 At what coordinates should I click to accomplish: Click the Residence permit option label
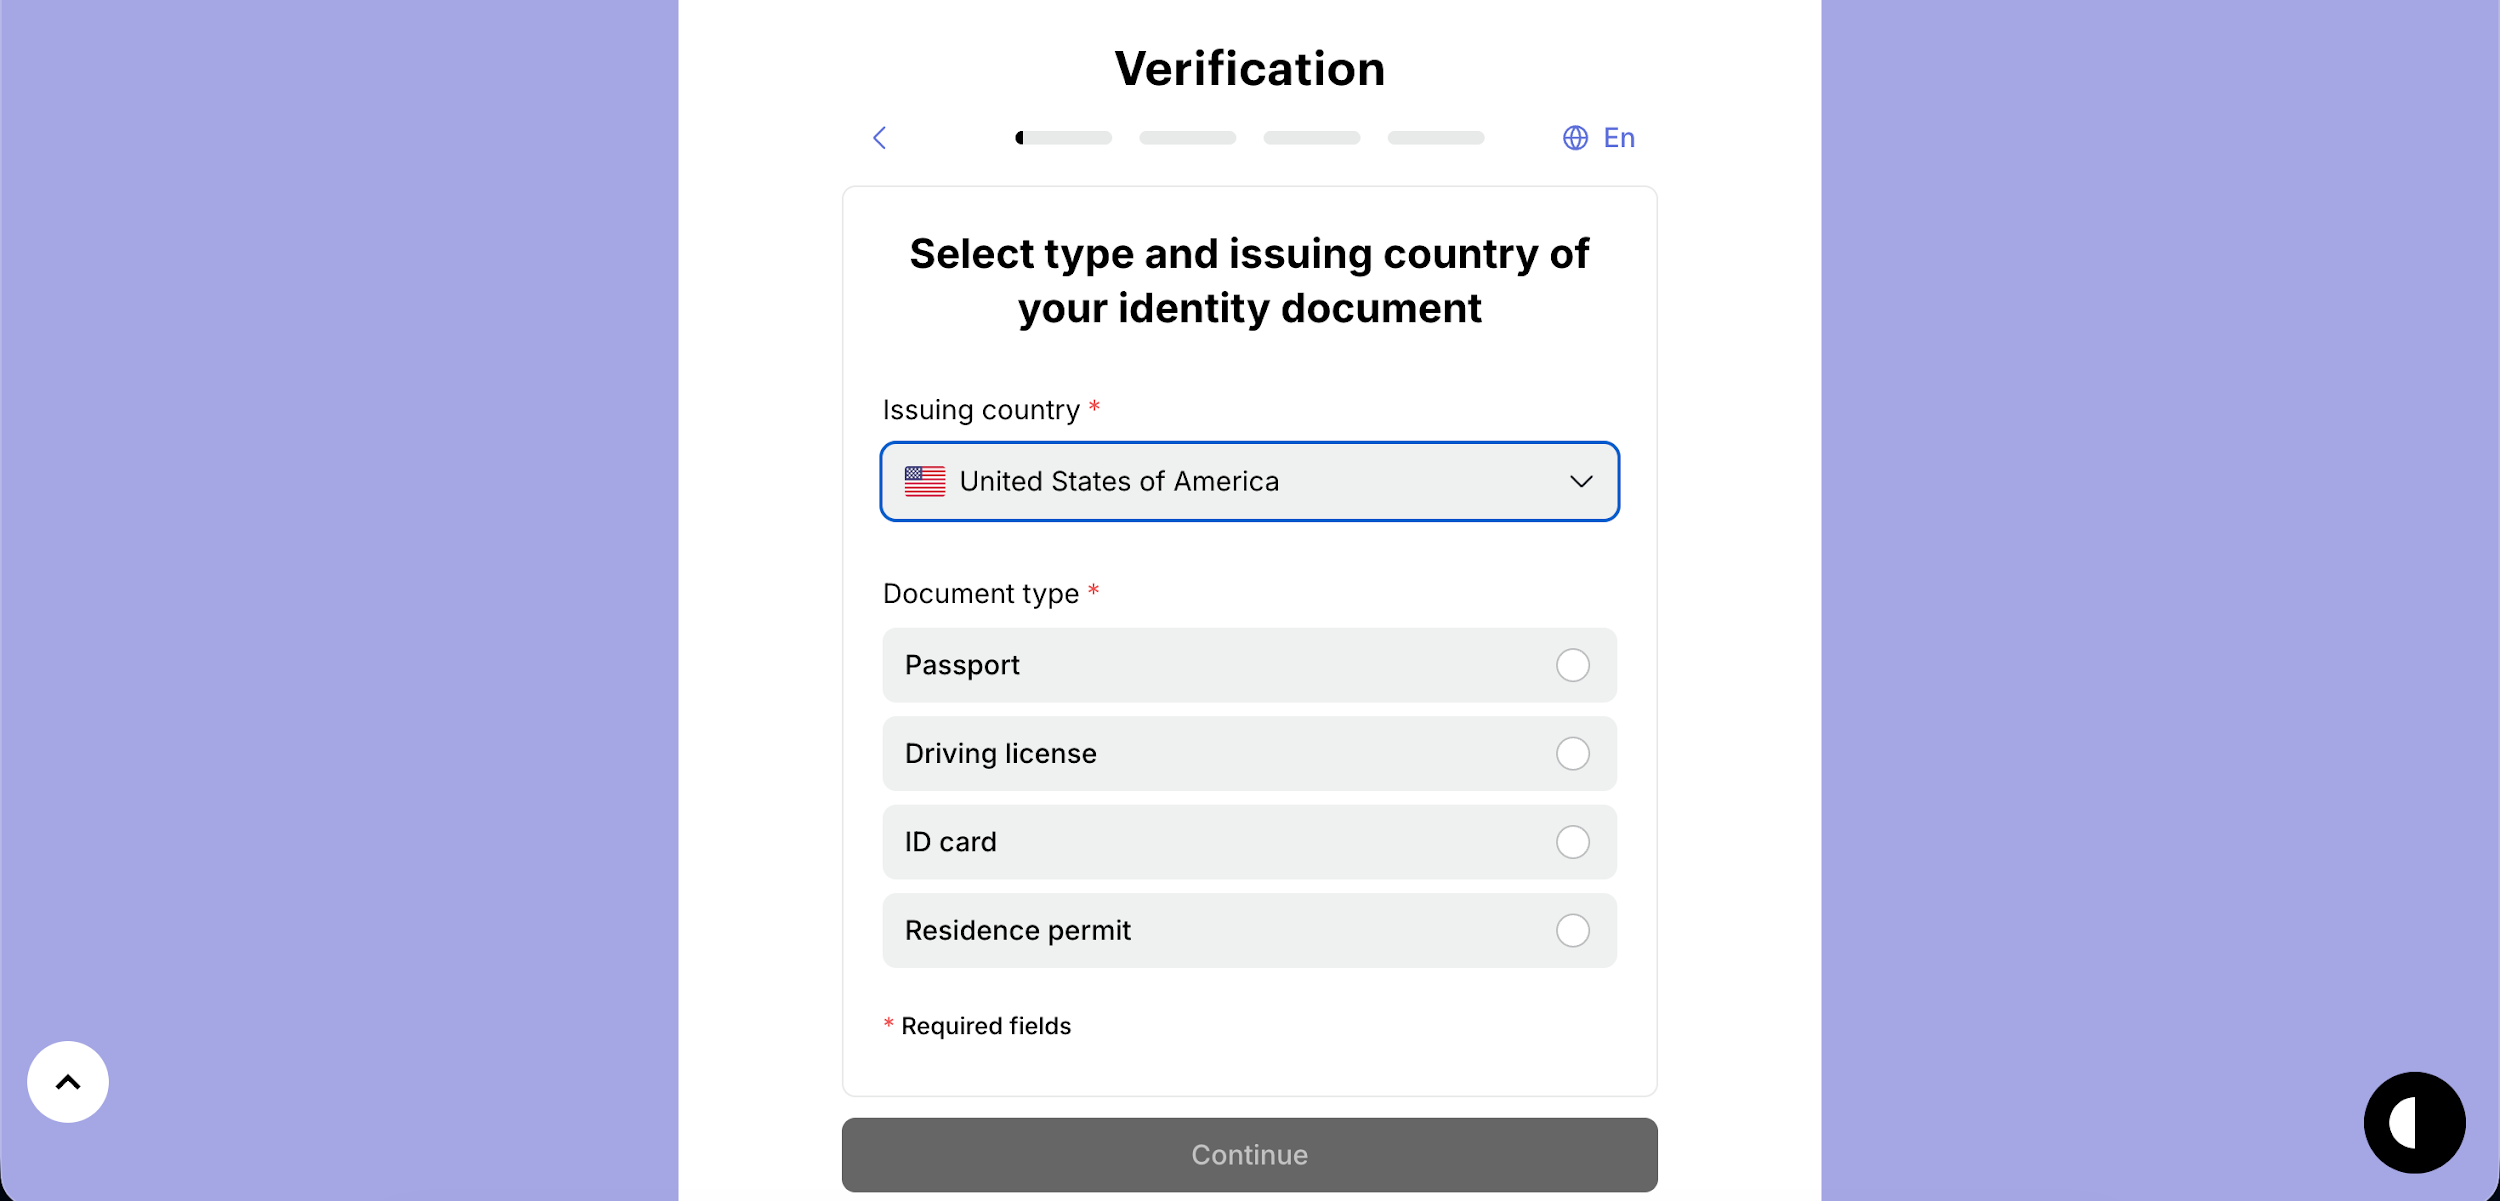pyautogui.click(x=1017, y=930)
